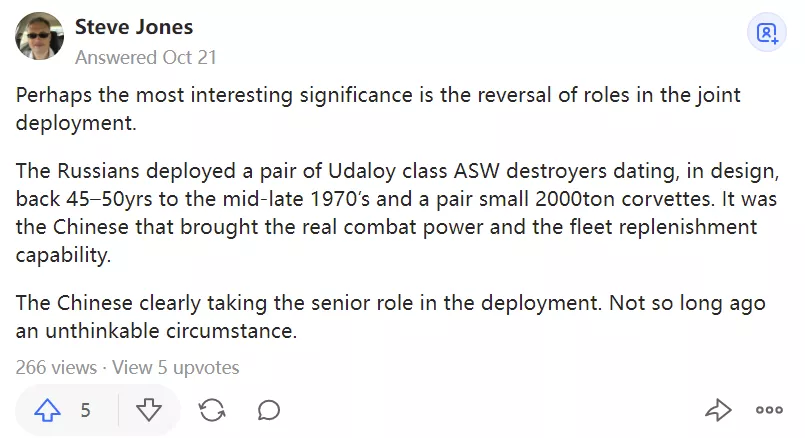Viewport: 805px width, 438px height.
Task: Open comments with the speech bubble icon
Action: [268, 409]
